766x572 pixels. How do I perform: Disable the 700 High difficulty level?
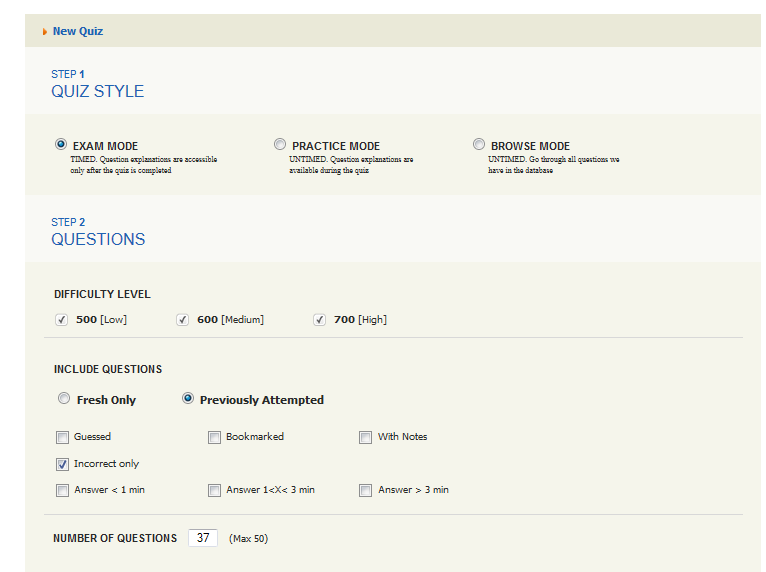pyautogui.click(x=320, y=320)
